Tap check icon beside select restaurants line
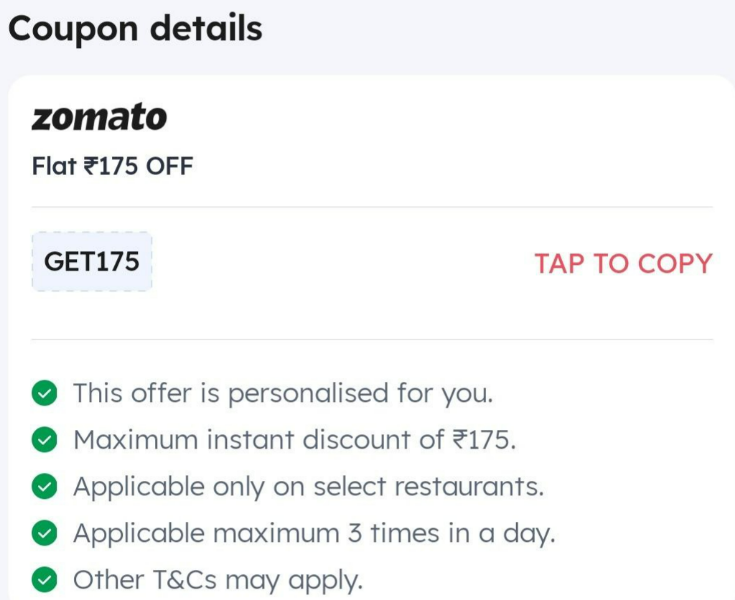 tap(45, 487)
